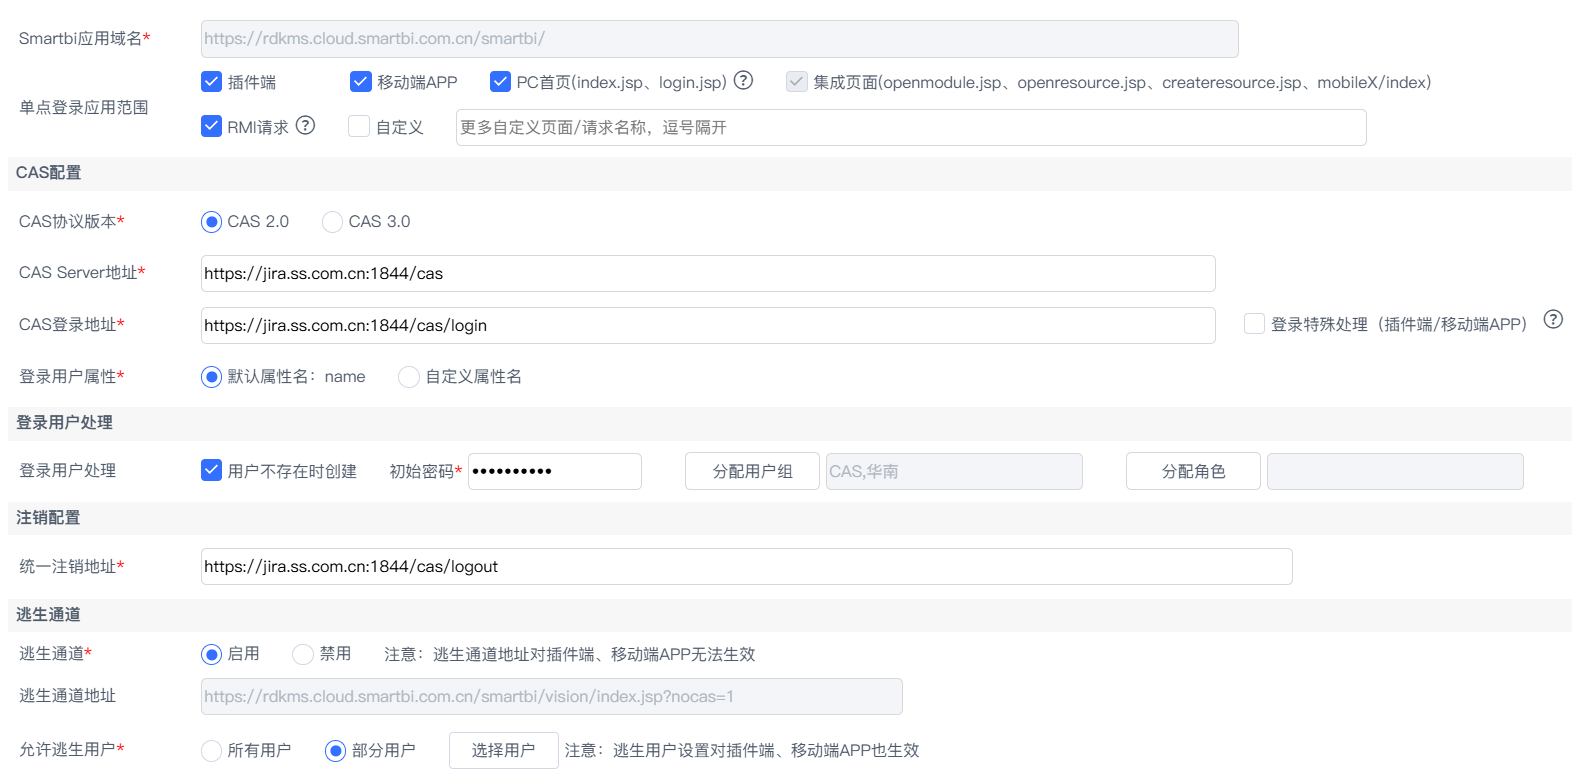Select the CAS 3.0 protocol version
The width and height of the screenshot is (1572, 784).
pos(332,222)
